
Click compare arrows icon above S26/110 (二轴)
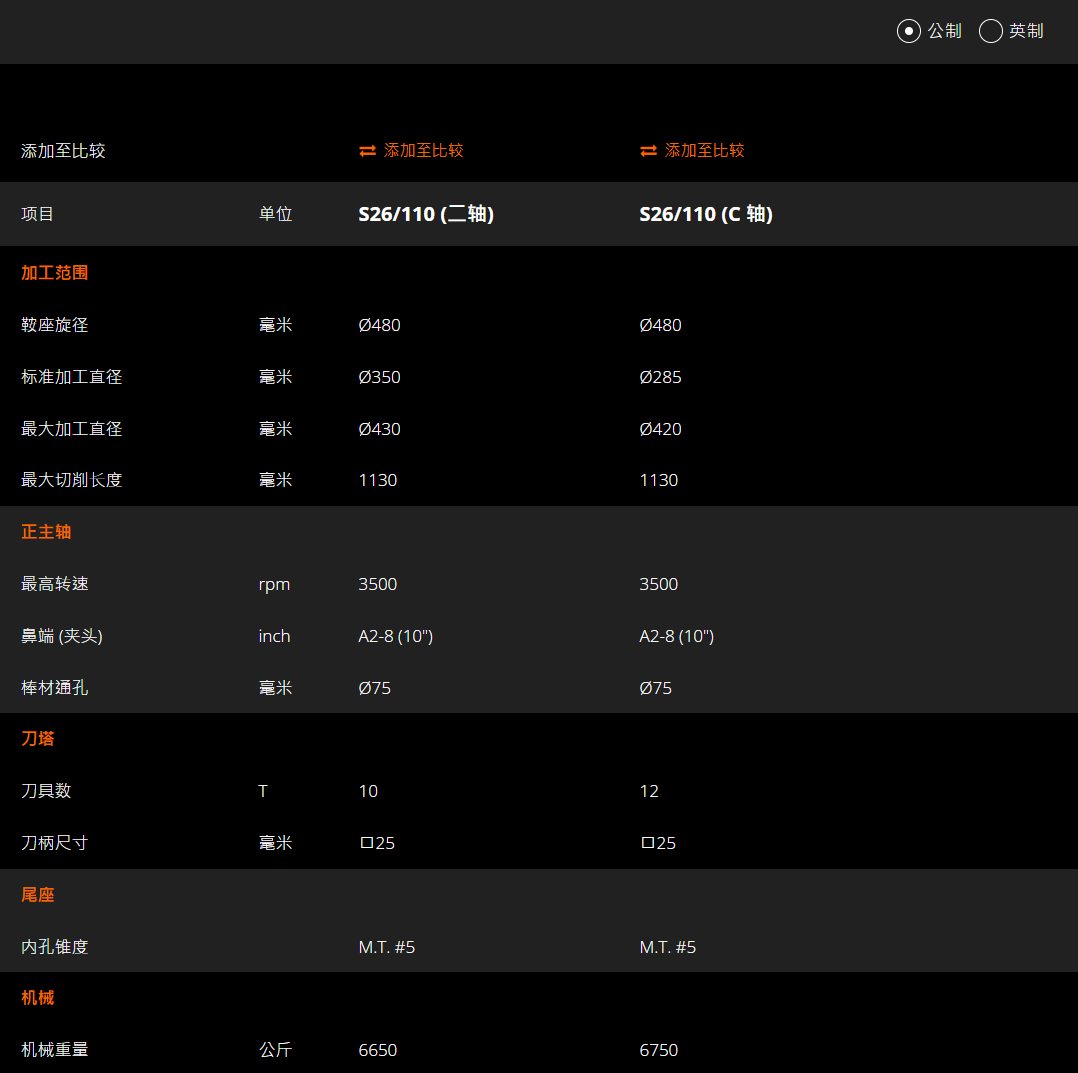click(368, 151)
